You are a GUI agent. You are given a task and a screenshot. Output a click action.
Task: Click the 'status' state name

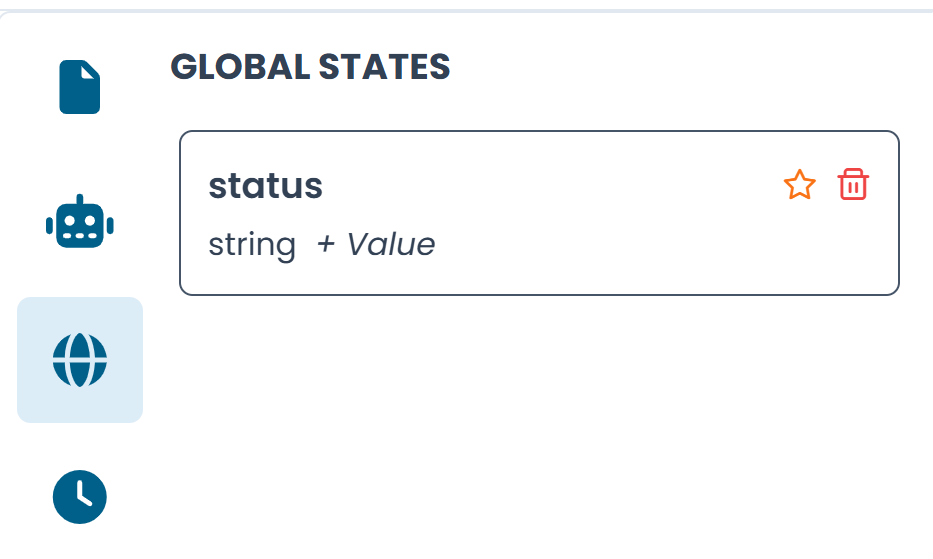click(x=265, y=186)
